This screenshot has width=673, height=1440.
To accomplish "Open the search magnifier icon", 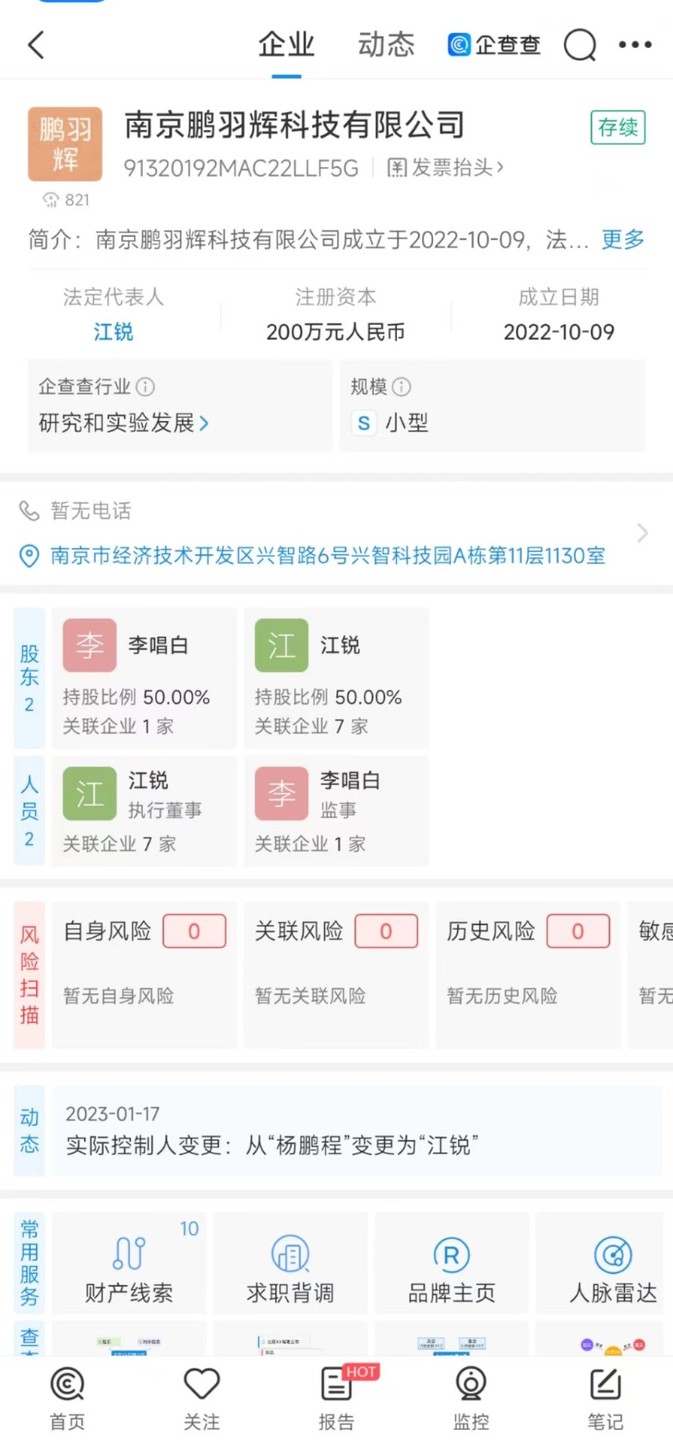I will [580, 45].
